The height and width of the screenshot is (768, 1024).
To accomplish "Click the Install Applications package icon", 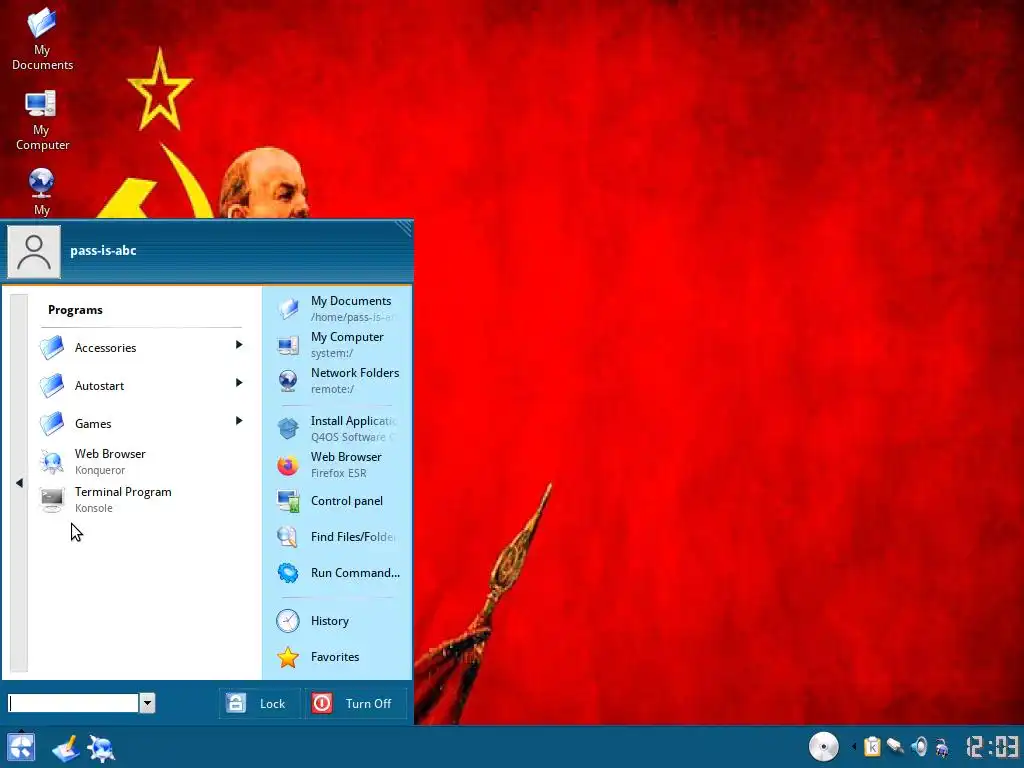I will 287,428.
